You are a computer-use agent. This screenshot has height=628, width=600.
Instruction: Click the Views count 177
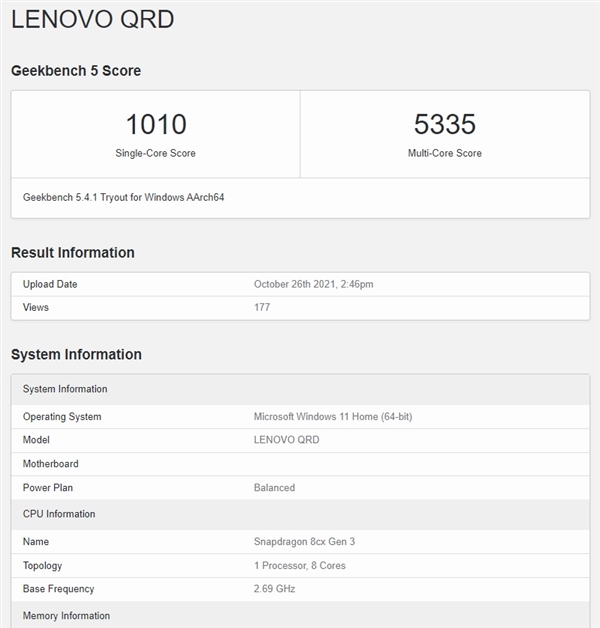(x=262, y=307)
